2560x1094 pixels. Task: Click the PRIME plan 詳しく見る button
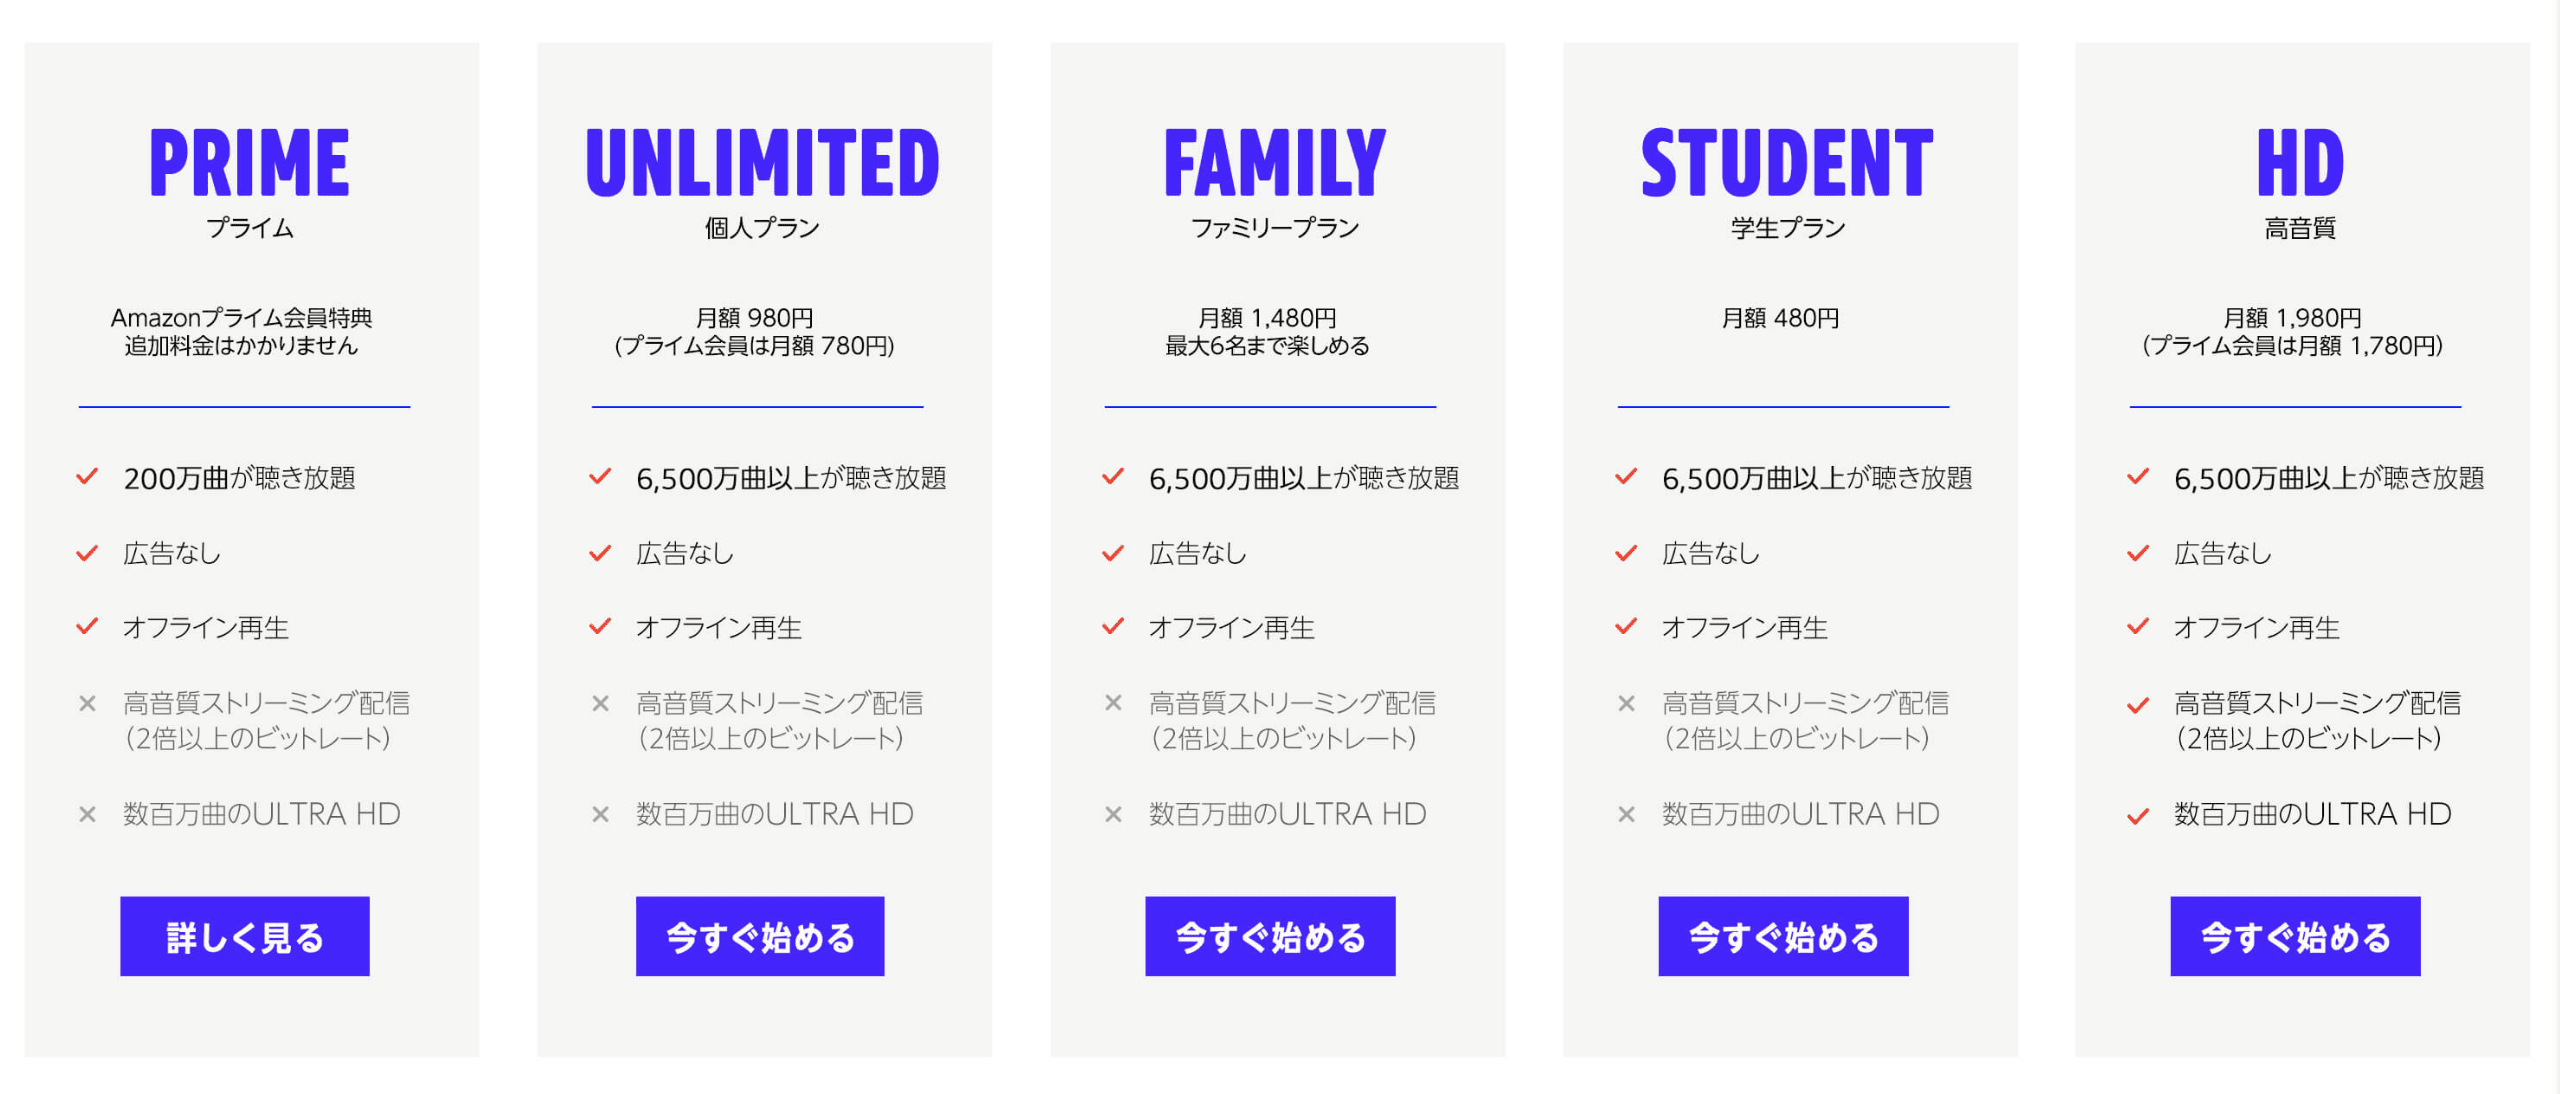(245, 936)
